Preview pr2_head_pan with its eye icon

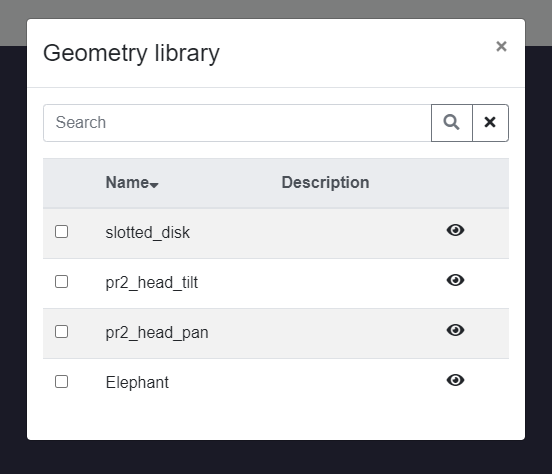point(455,330)
